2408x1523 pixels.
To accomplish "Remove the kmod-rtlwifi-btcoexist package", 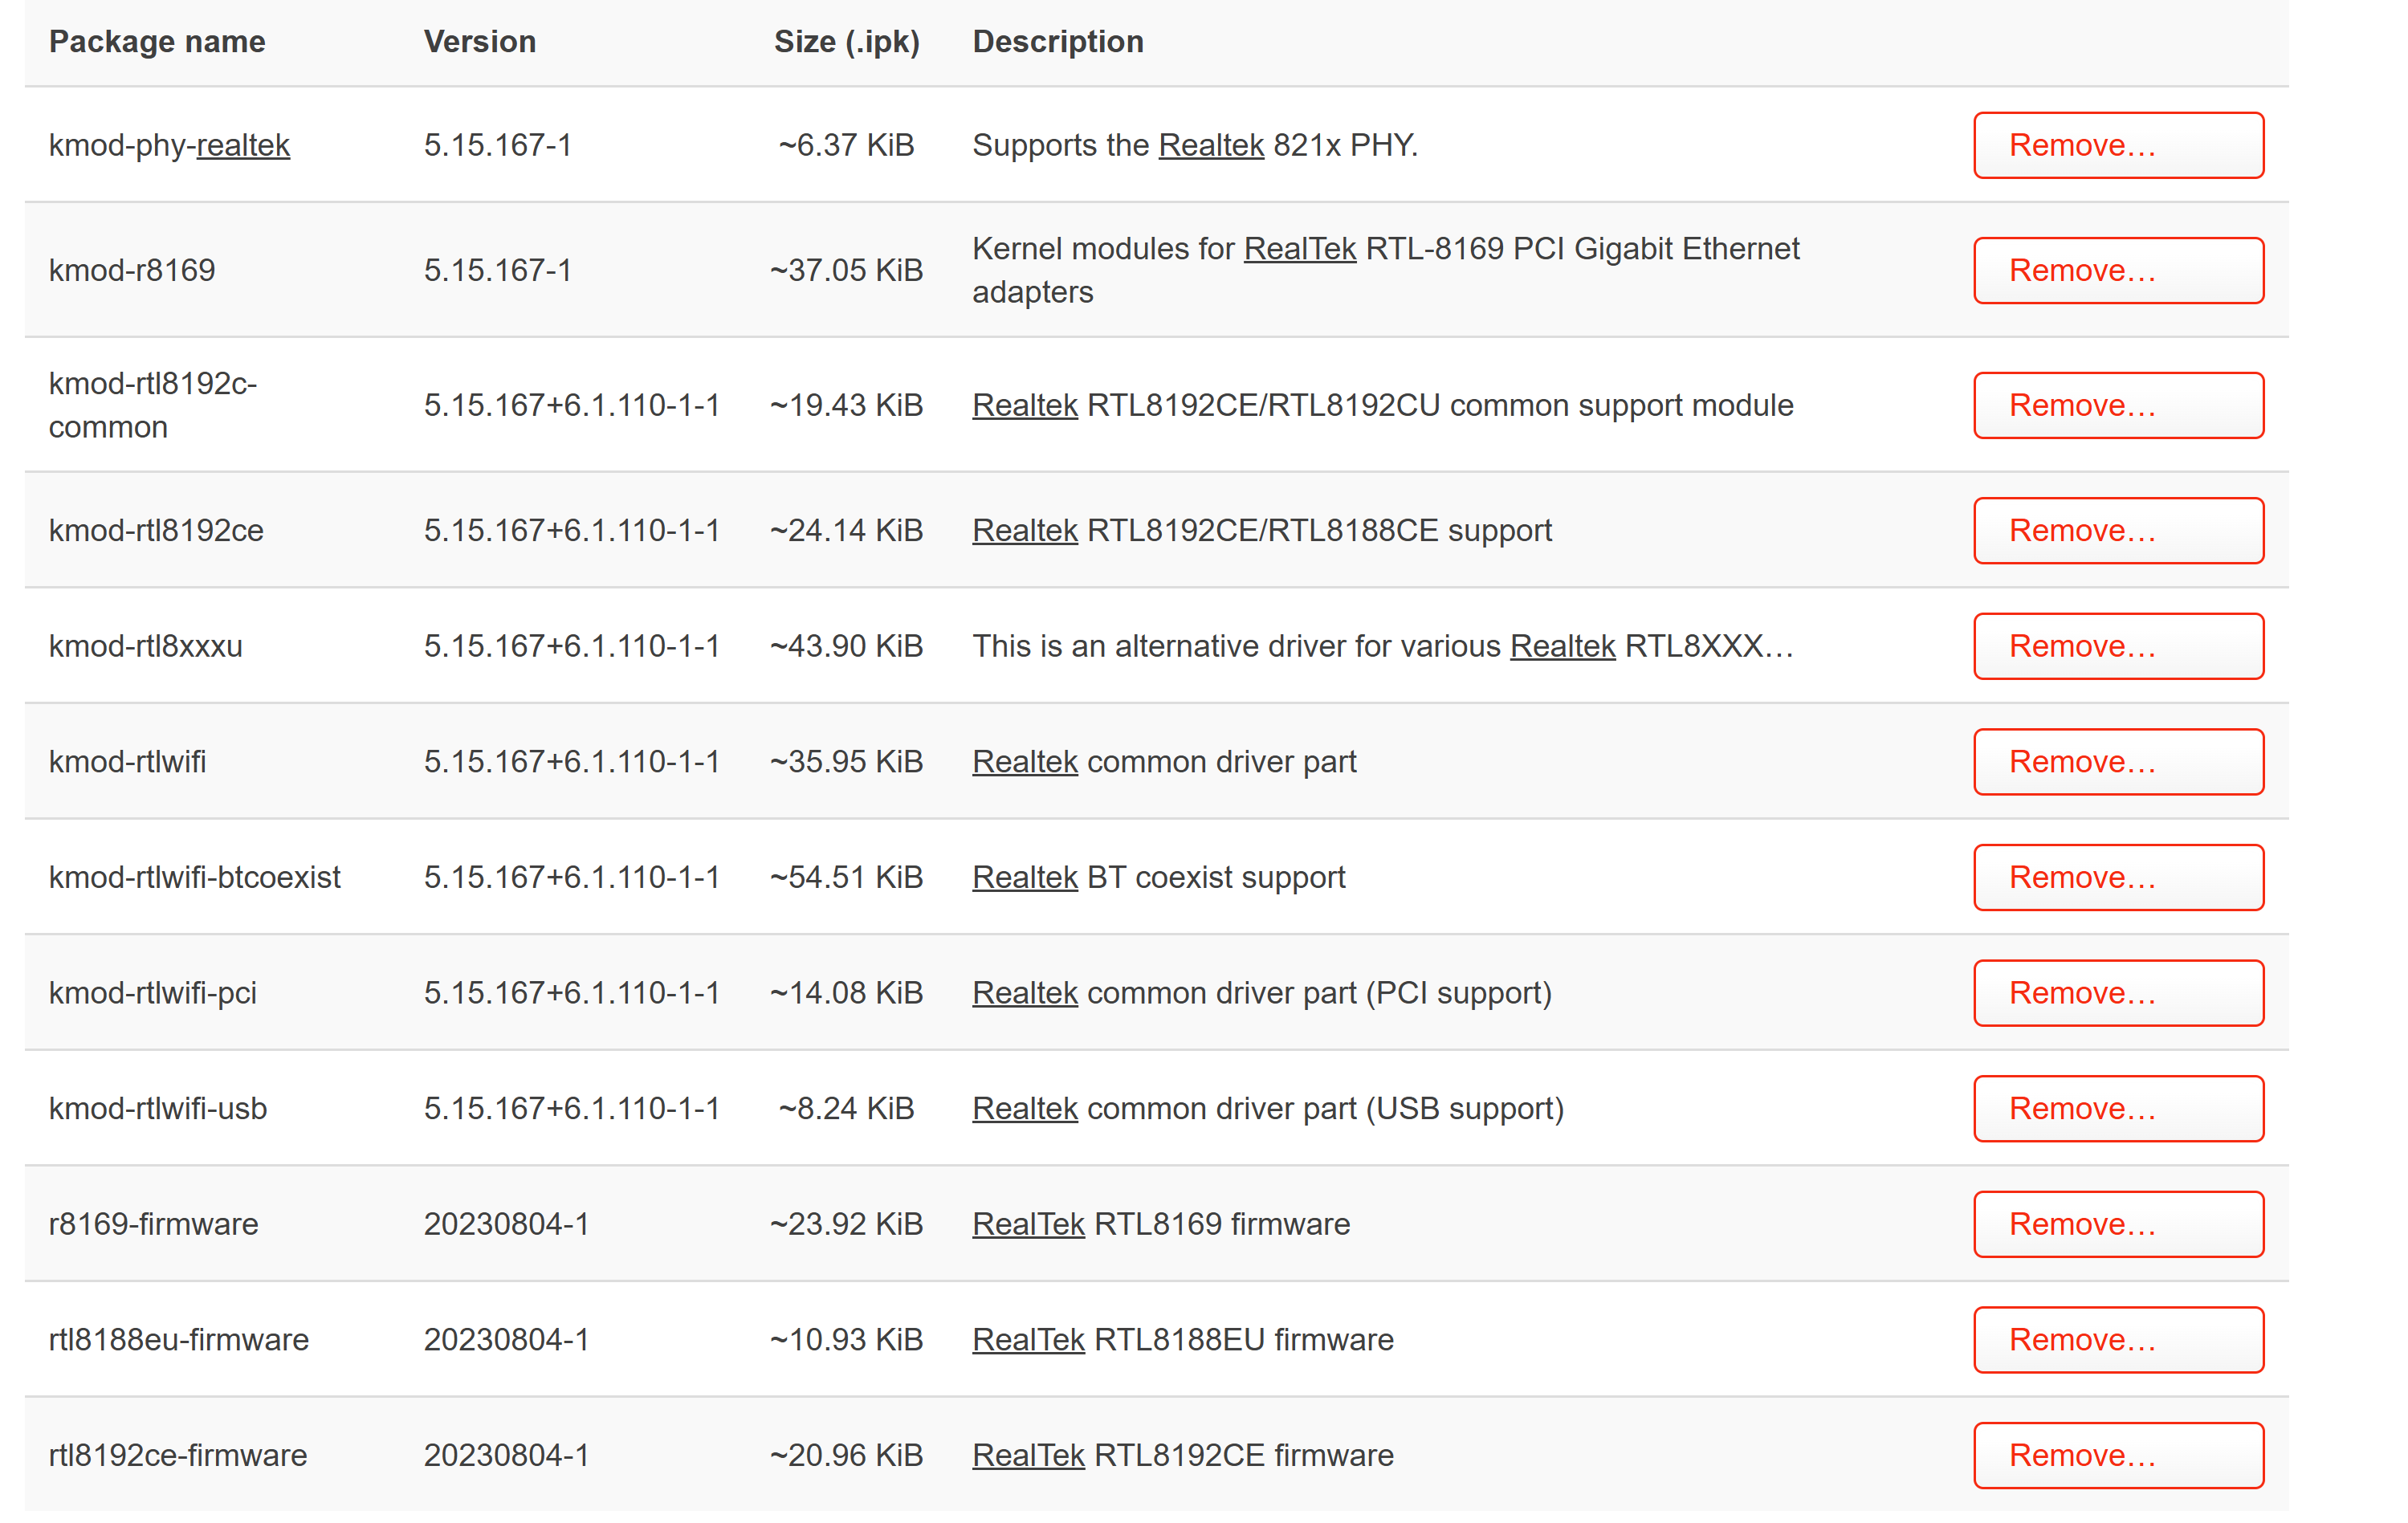I will [2118, 877].
